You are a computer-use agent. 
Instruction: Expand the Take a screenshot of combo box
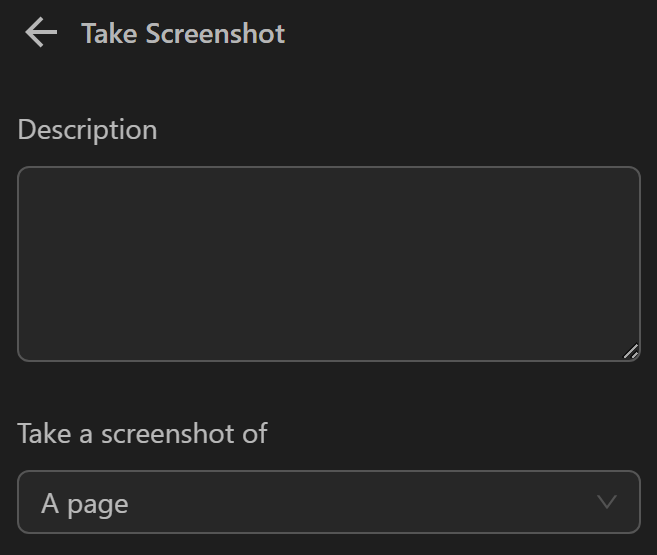point(328,502)
